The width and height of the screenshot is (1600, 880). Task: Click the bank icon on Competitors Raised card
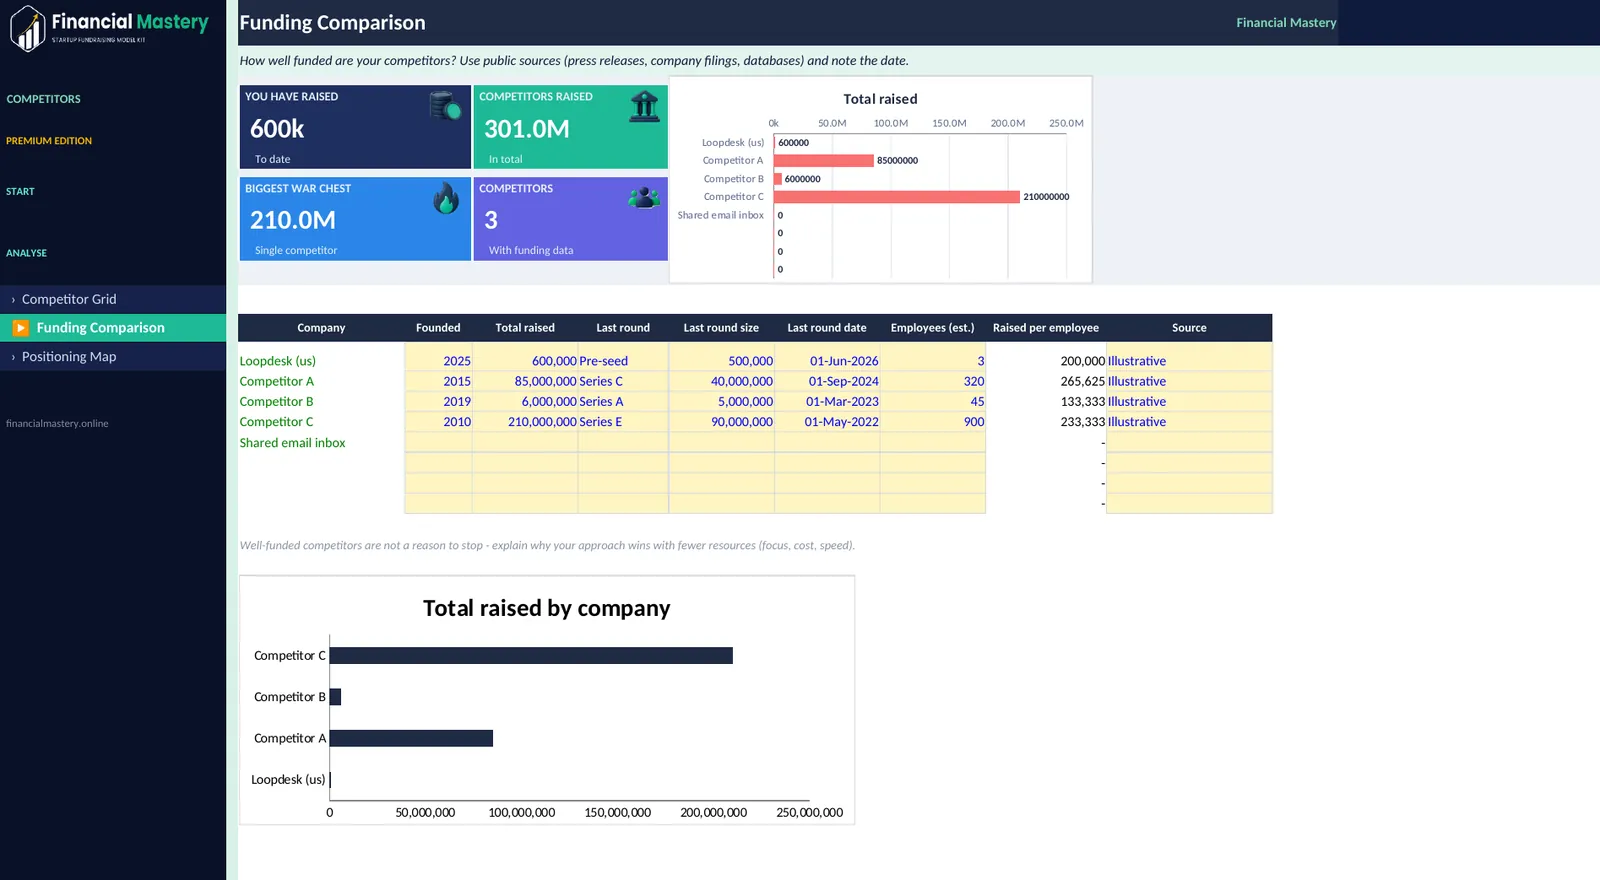pyautogui.click(x=645, y=105)
